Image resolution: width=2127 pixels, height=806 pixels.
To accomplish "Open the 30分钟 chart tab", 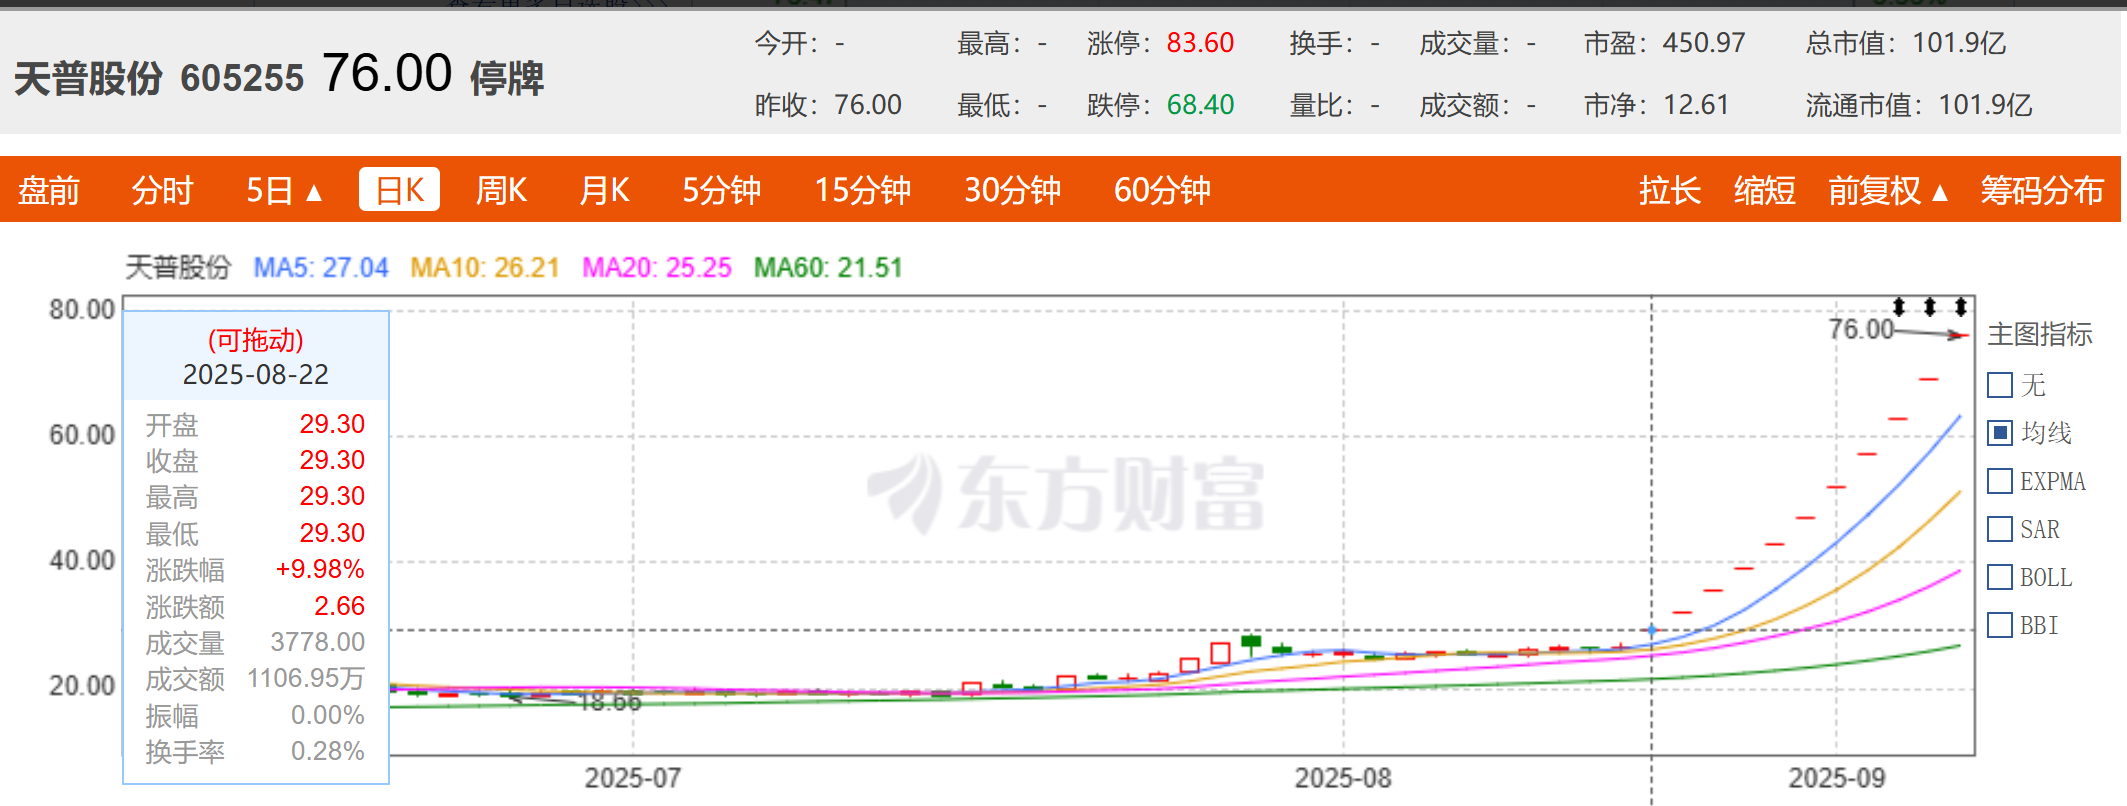I will (x=1013, y=189).
